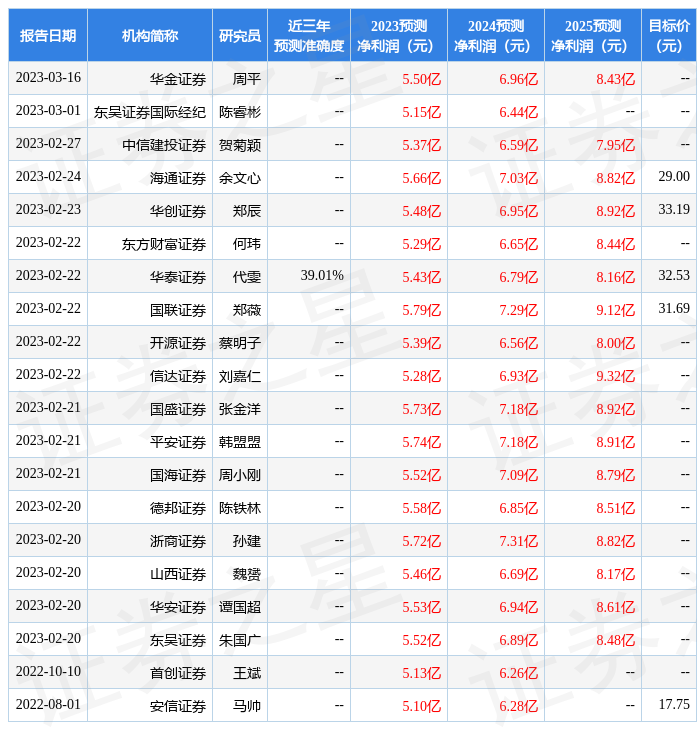The image size is (697, 730).
Task: Click 2025 forecast 9.12亿 for 国联证券
Action: 616,311
